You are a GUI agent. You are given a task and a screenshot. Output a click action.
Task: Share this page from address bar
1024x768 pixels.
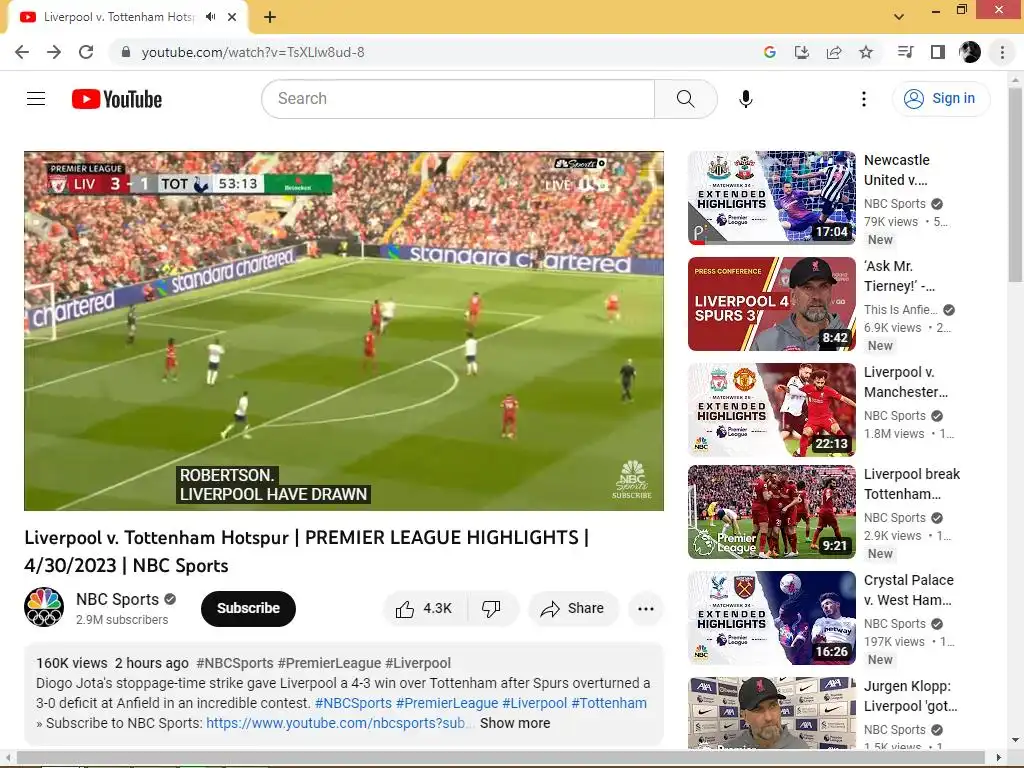(834, 52)
